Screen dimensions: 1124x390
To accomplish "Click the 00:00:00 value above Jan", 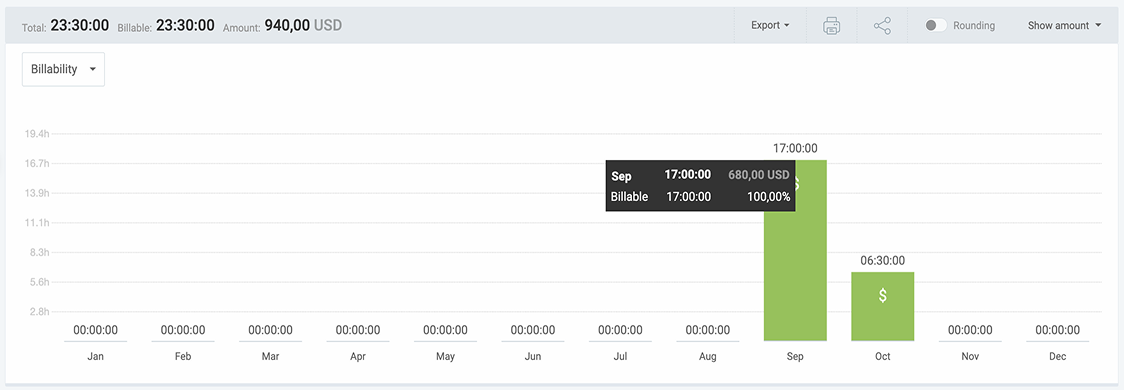I will click(x=95, y=330).
